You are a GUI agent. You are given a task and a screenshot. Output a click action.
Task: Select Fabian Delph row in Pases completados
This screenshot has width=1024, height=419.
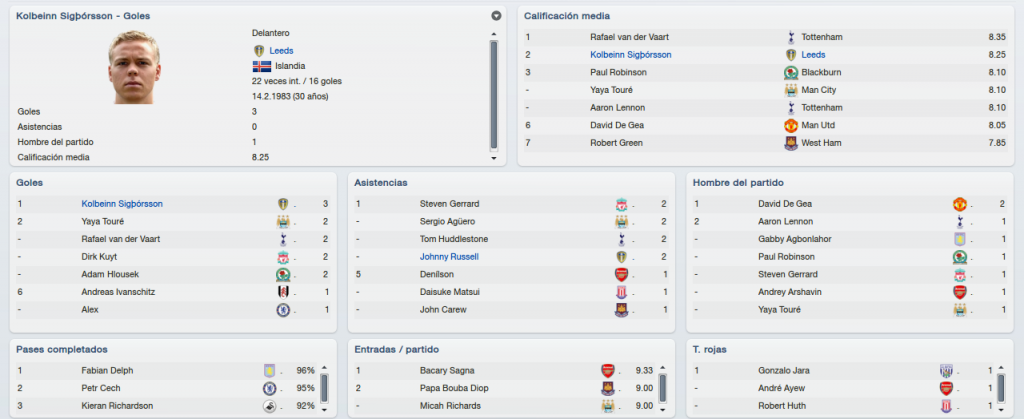coord(167,371)
